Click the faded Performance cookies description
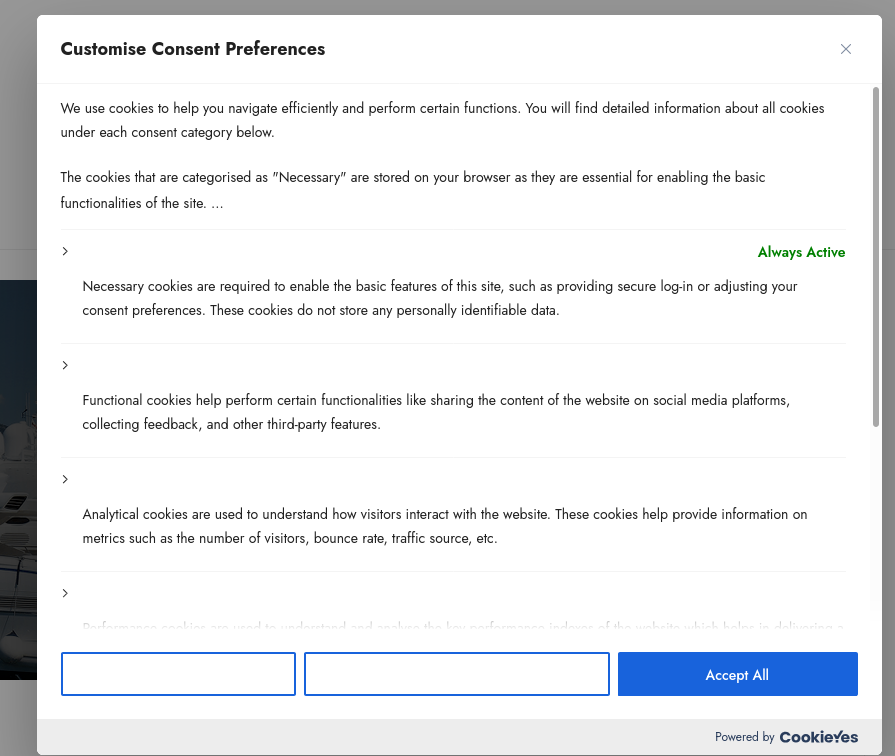 point(462,628)
